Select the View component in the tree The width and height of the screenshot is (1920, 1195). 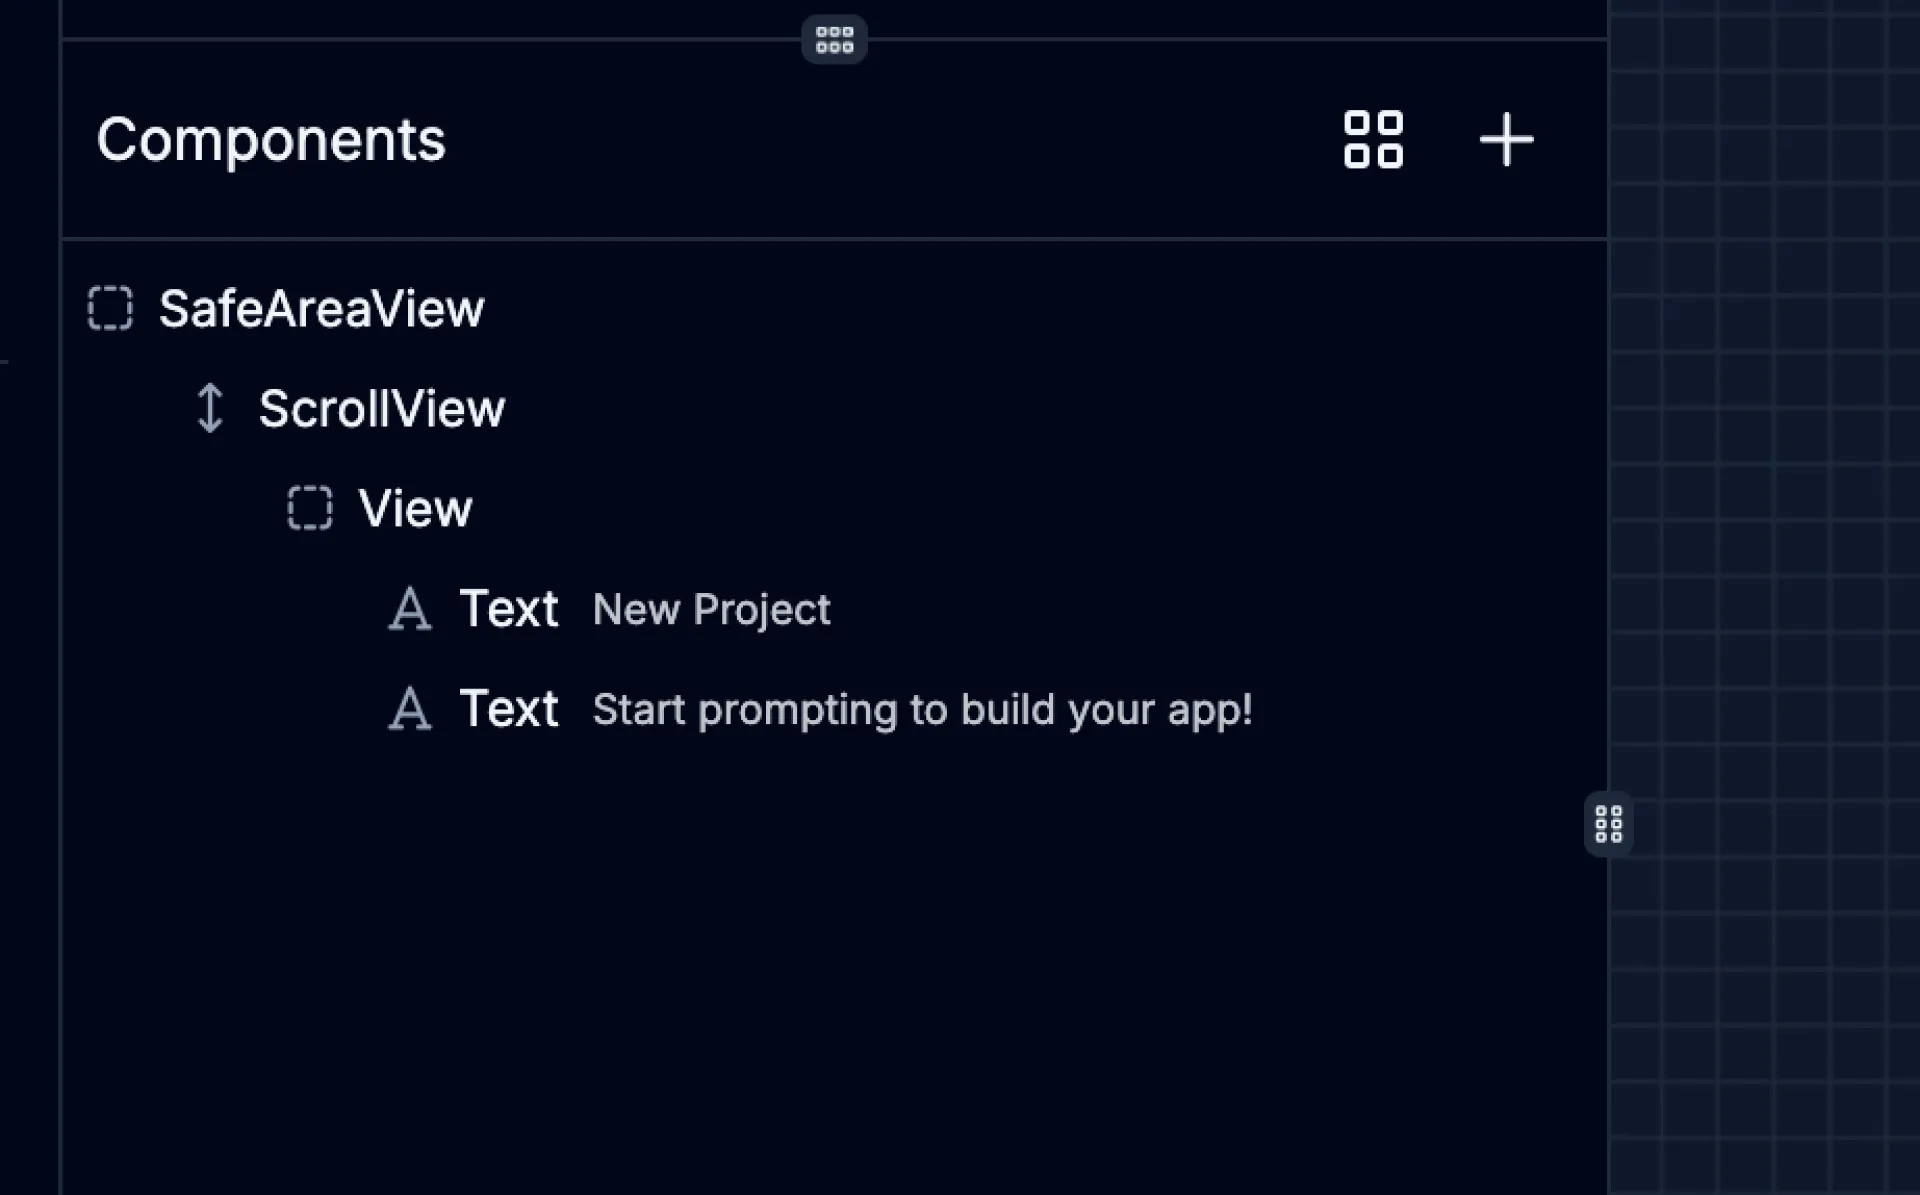click(x=417, y=508)
